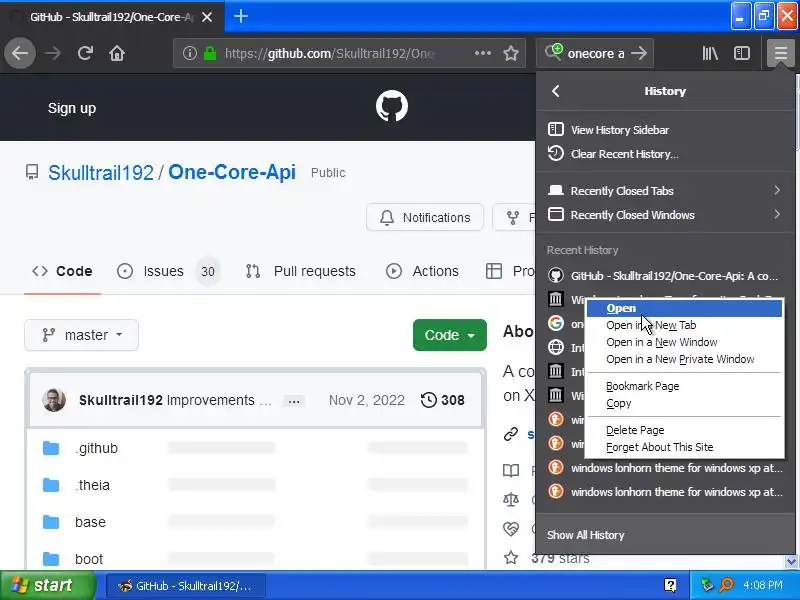Open the .theia folder name
The width and height of the screenshot is (800, 600).
92,485
